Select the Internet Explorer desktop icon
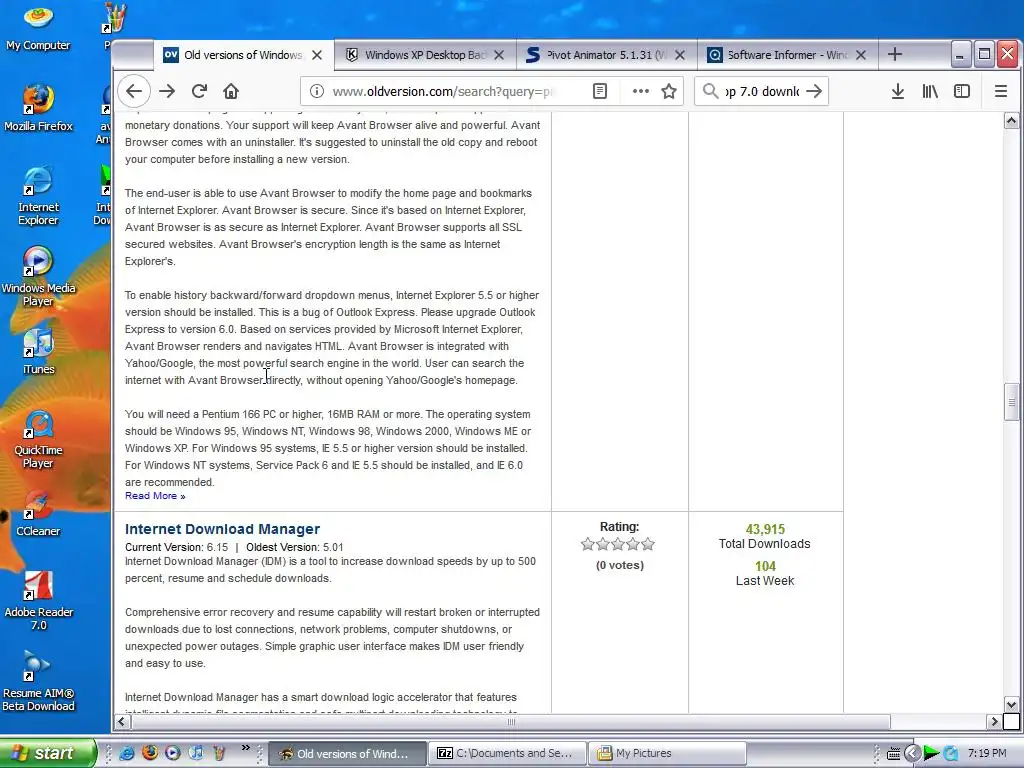1024x768 pixels. click(x=38, y=196)
